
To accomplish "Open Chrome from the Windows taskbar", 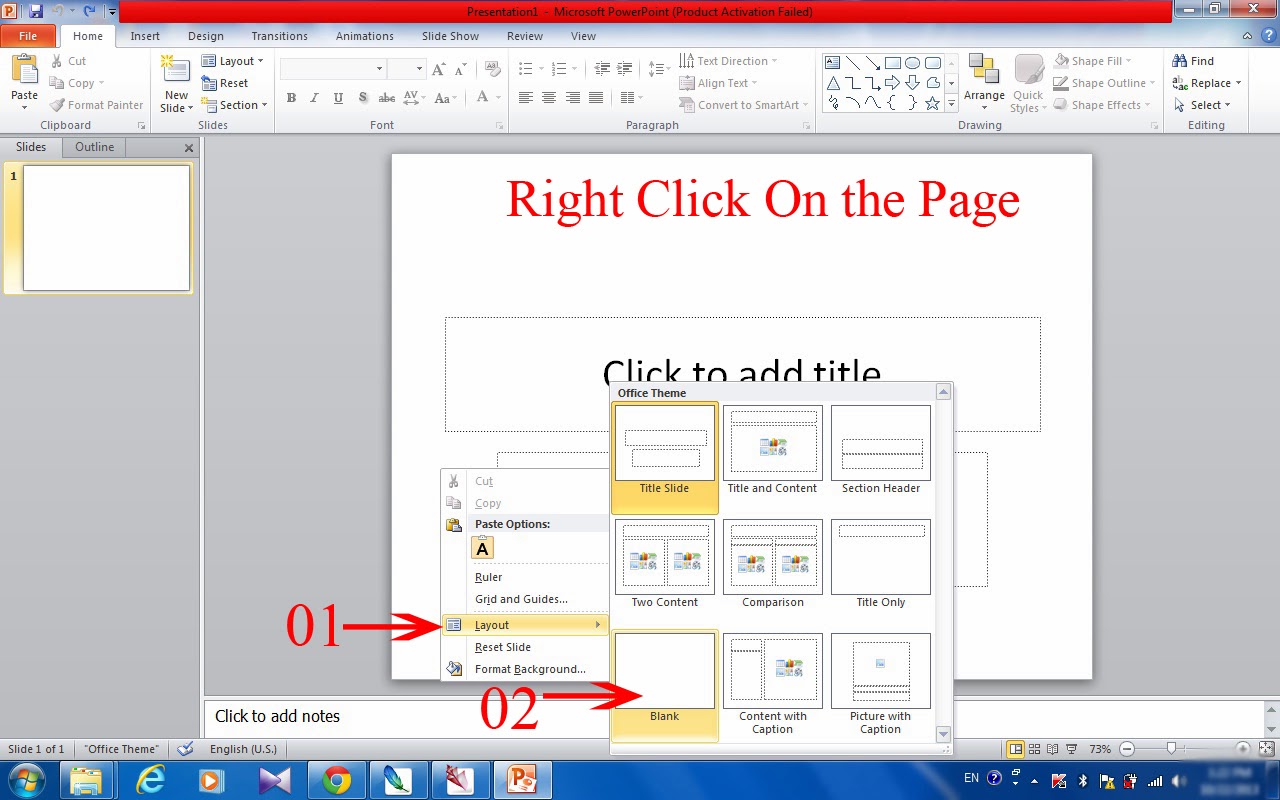I will 336,780.
